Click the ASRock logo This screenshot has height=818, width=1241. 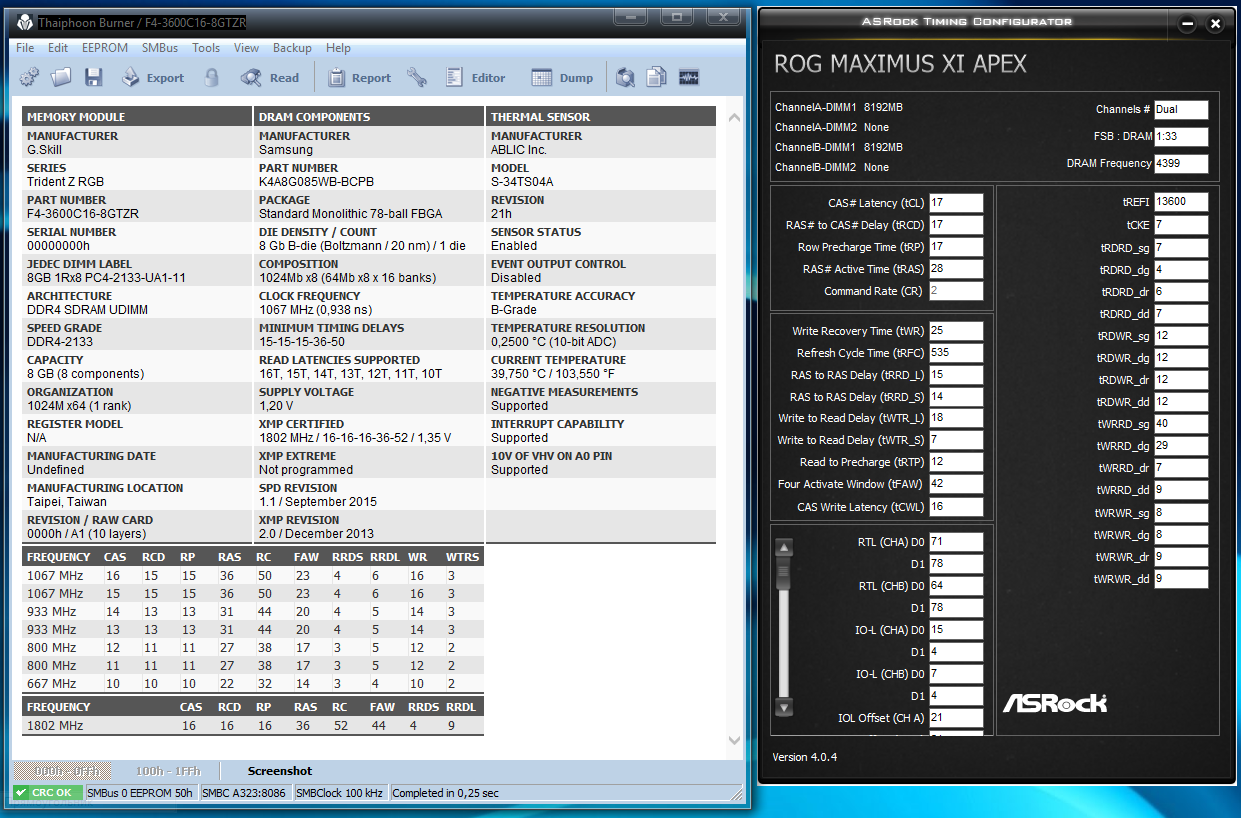tap(1054, 702)
